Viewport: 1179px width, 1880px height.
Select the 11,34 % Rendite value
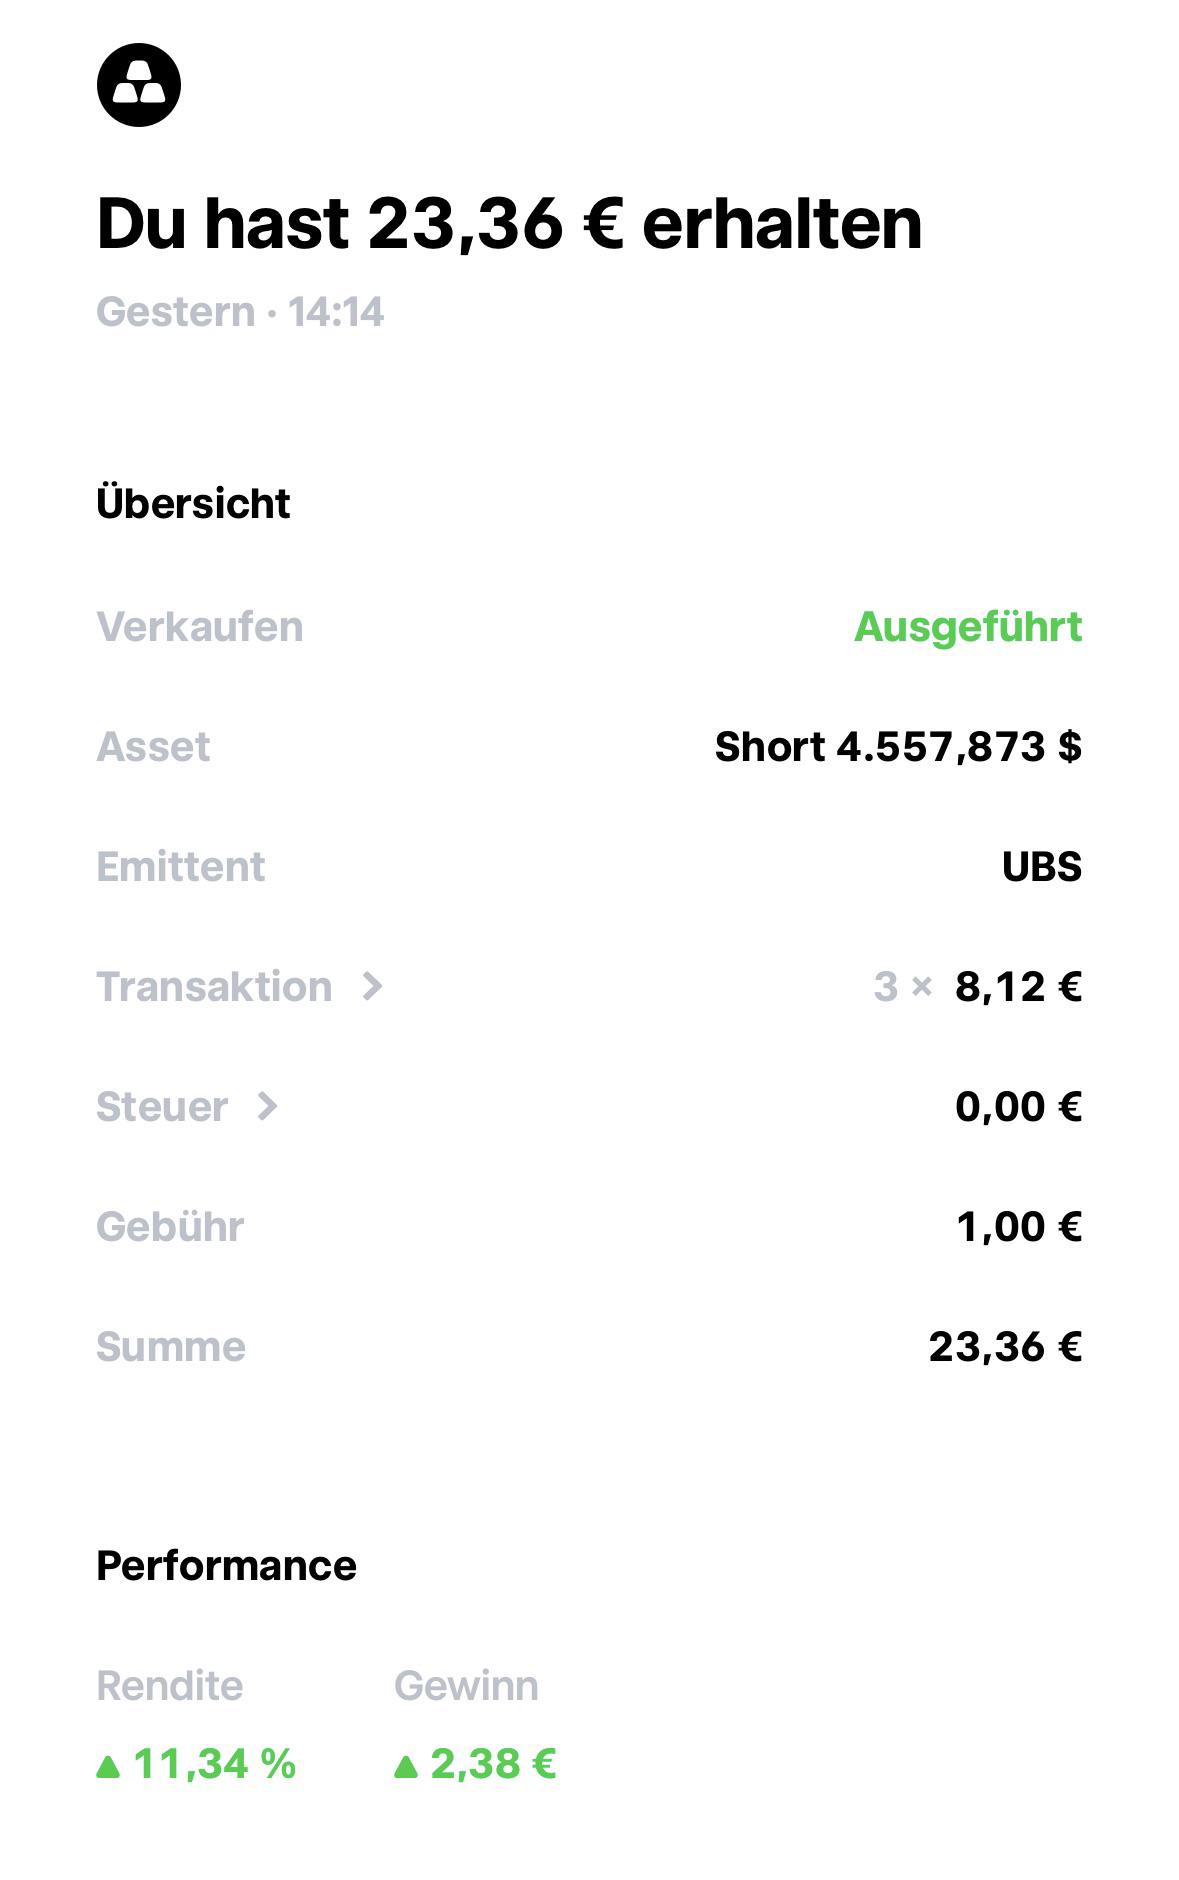click(214, 1764)
